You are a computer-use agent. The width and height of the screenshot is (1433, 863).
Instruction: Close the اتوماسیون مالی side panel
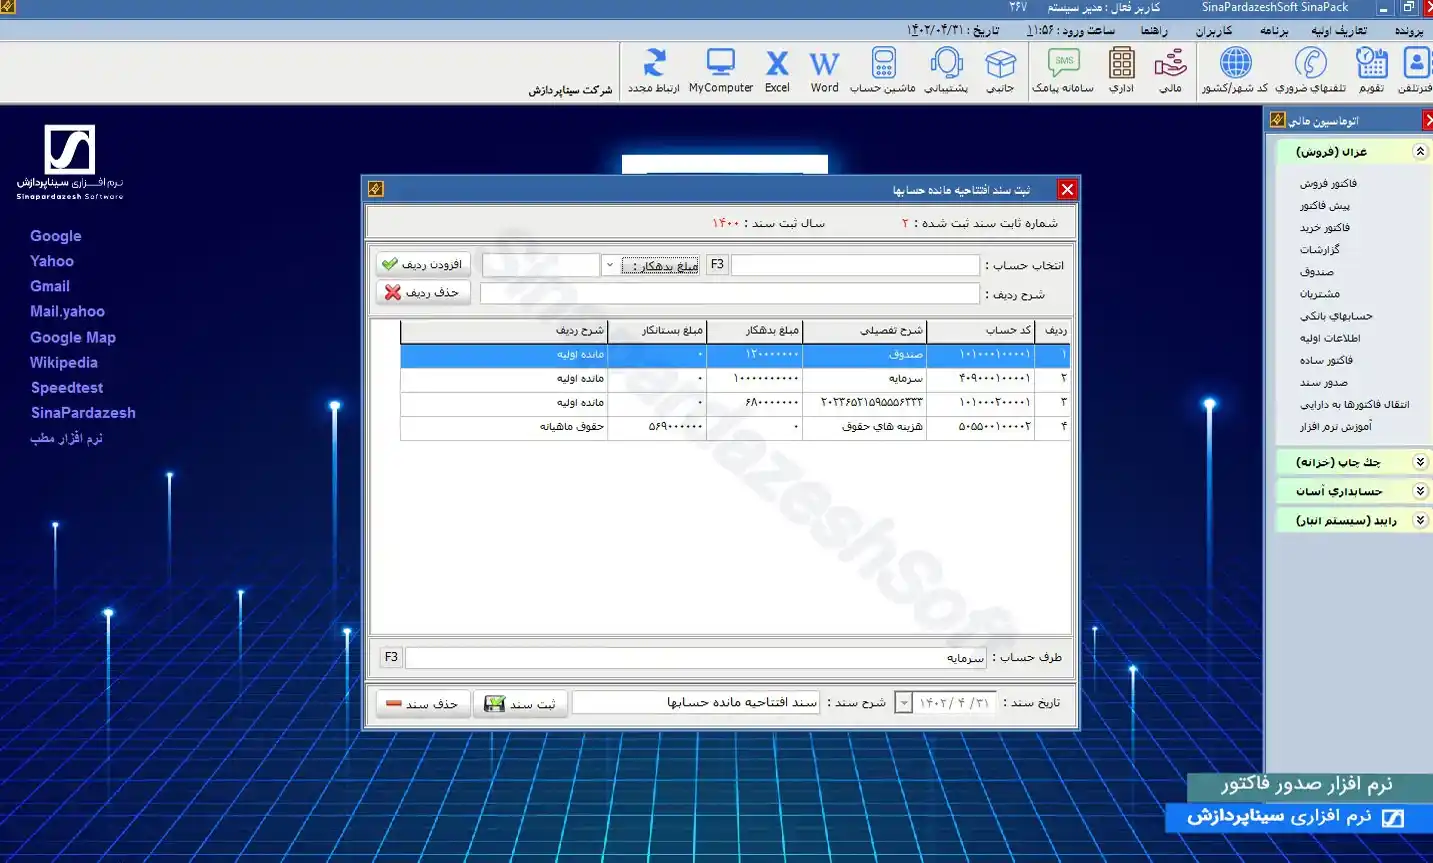tap(1428, 120)
